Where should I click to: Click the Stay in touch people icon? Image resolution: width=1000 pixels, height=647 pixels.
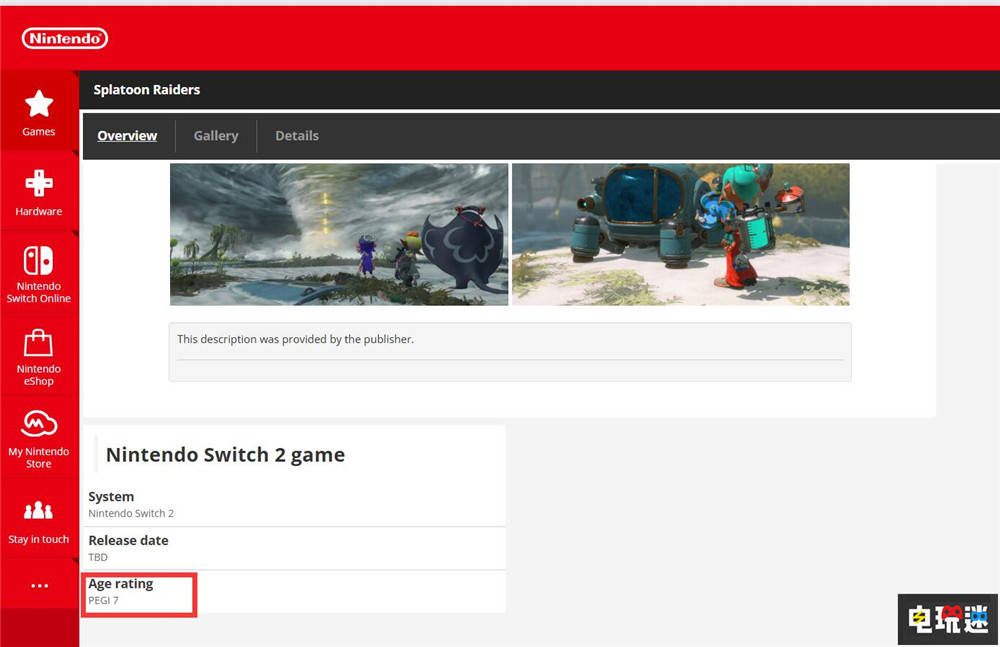click(39, 512)
